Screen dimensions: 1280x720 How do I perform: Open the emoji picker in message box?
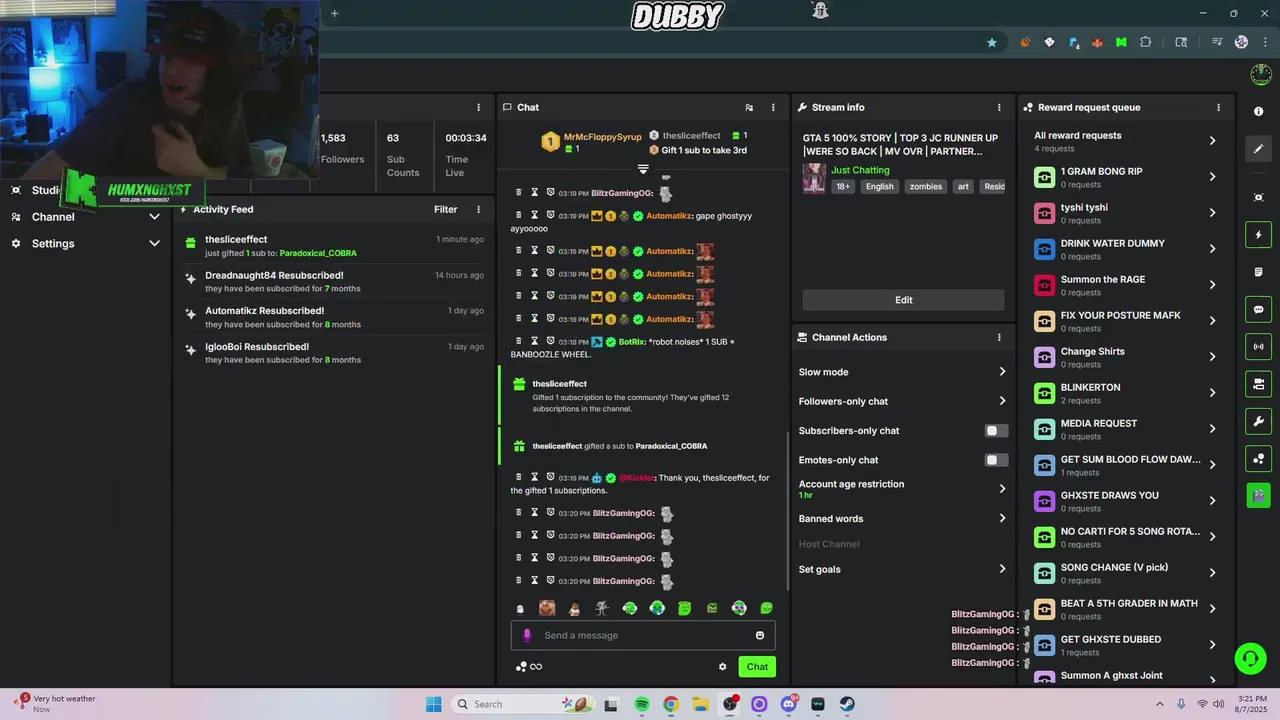pos(760,635)
